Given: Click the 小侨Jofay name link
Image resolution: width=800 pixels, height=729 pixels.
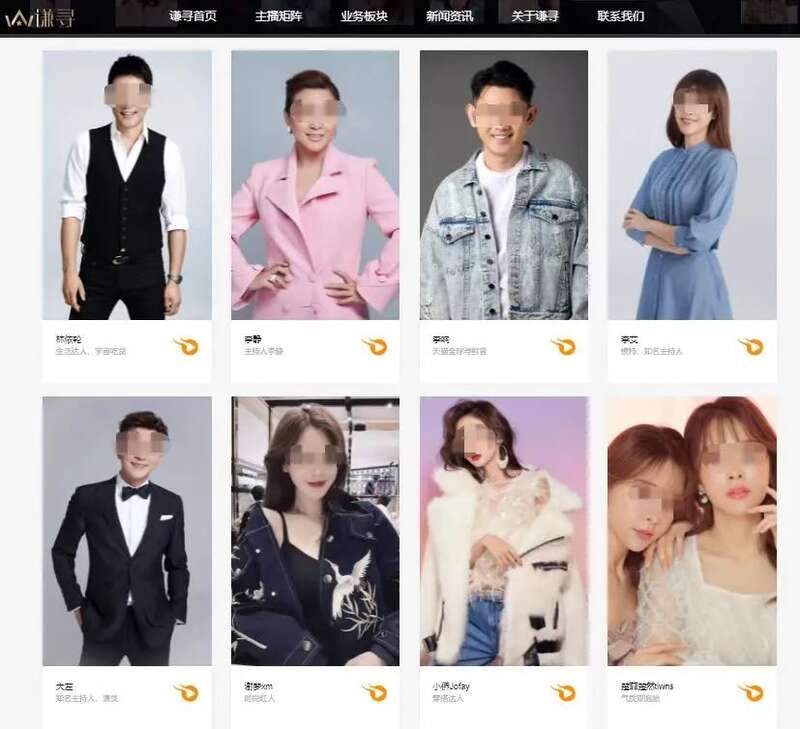Looking at the screenshot, I should (x=451, y=686).
